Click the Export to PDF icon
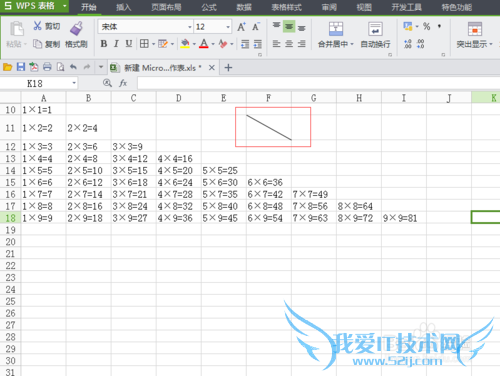 [34, 67]
